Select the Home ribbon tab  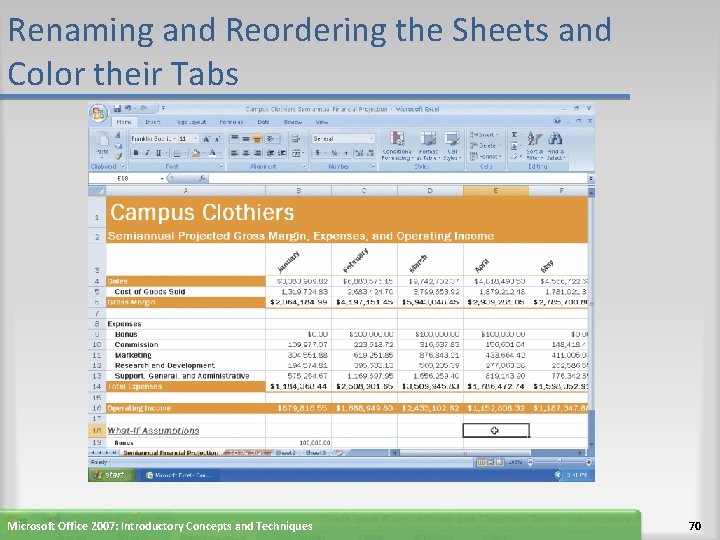pos(124,122)
